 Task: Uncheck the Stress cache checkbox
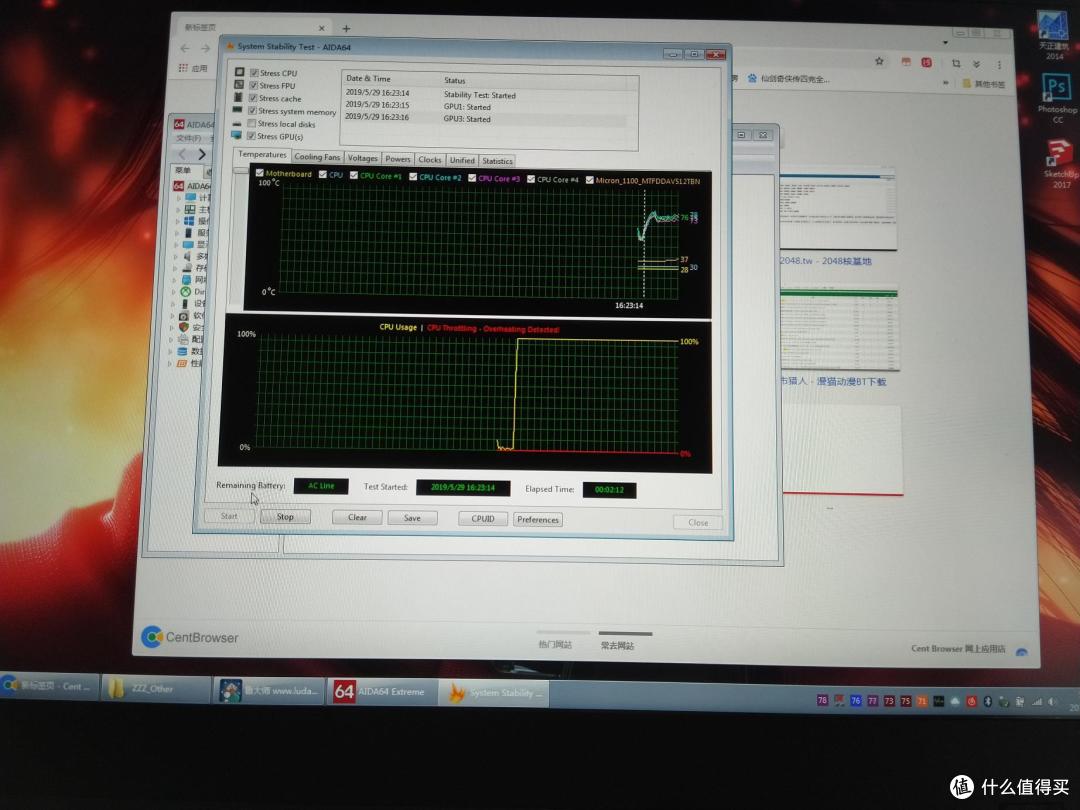253,98
